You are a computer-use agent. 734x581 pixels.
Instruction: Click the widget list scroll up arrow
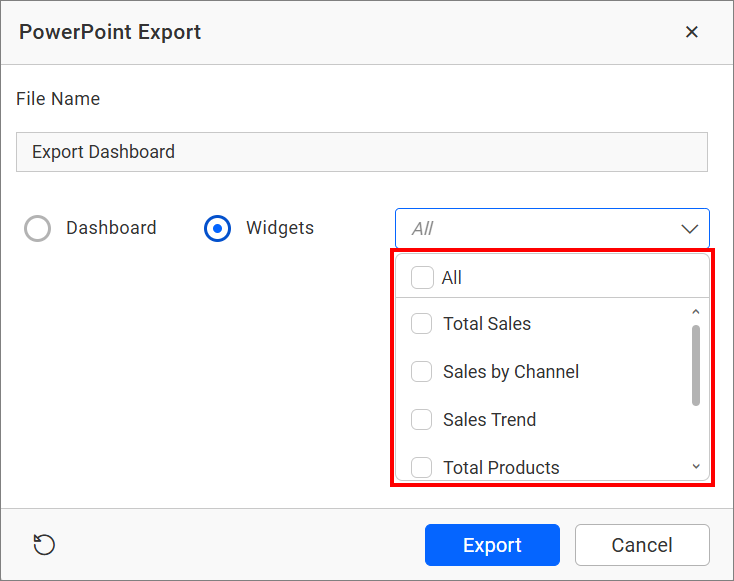point(696,312)
